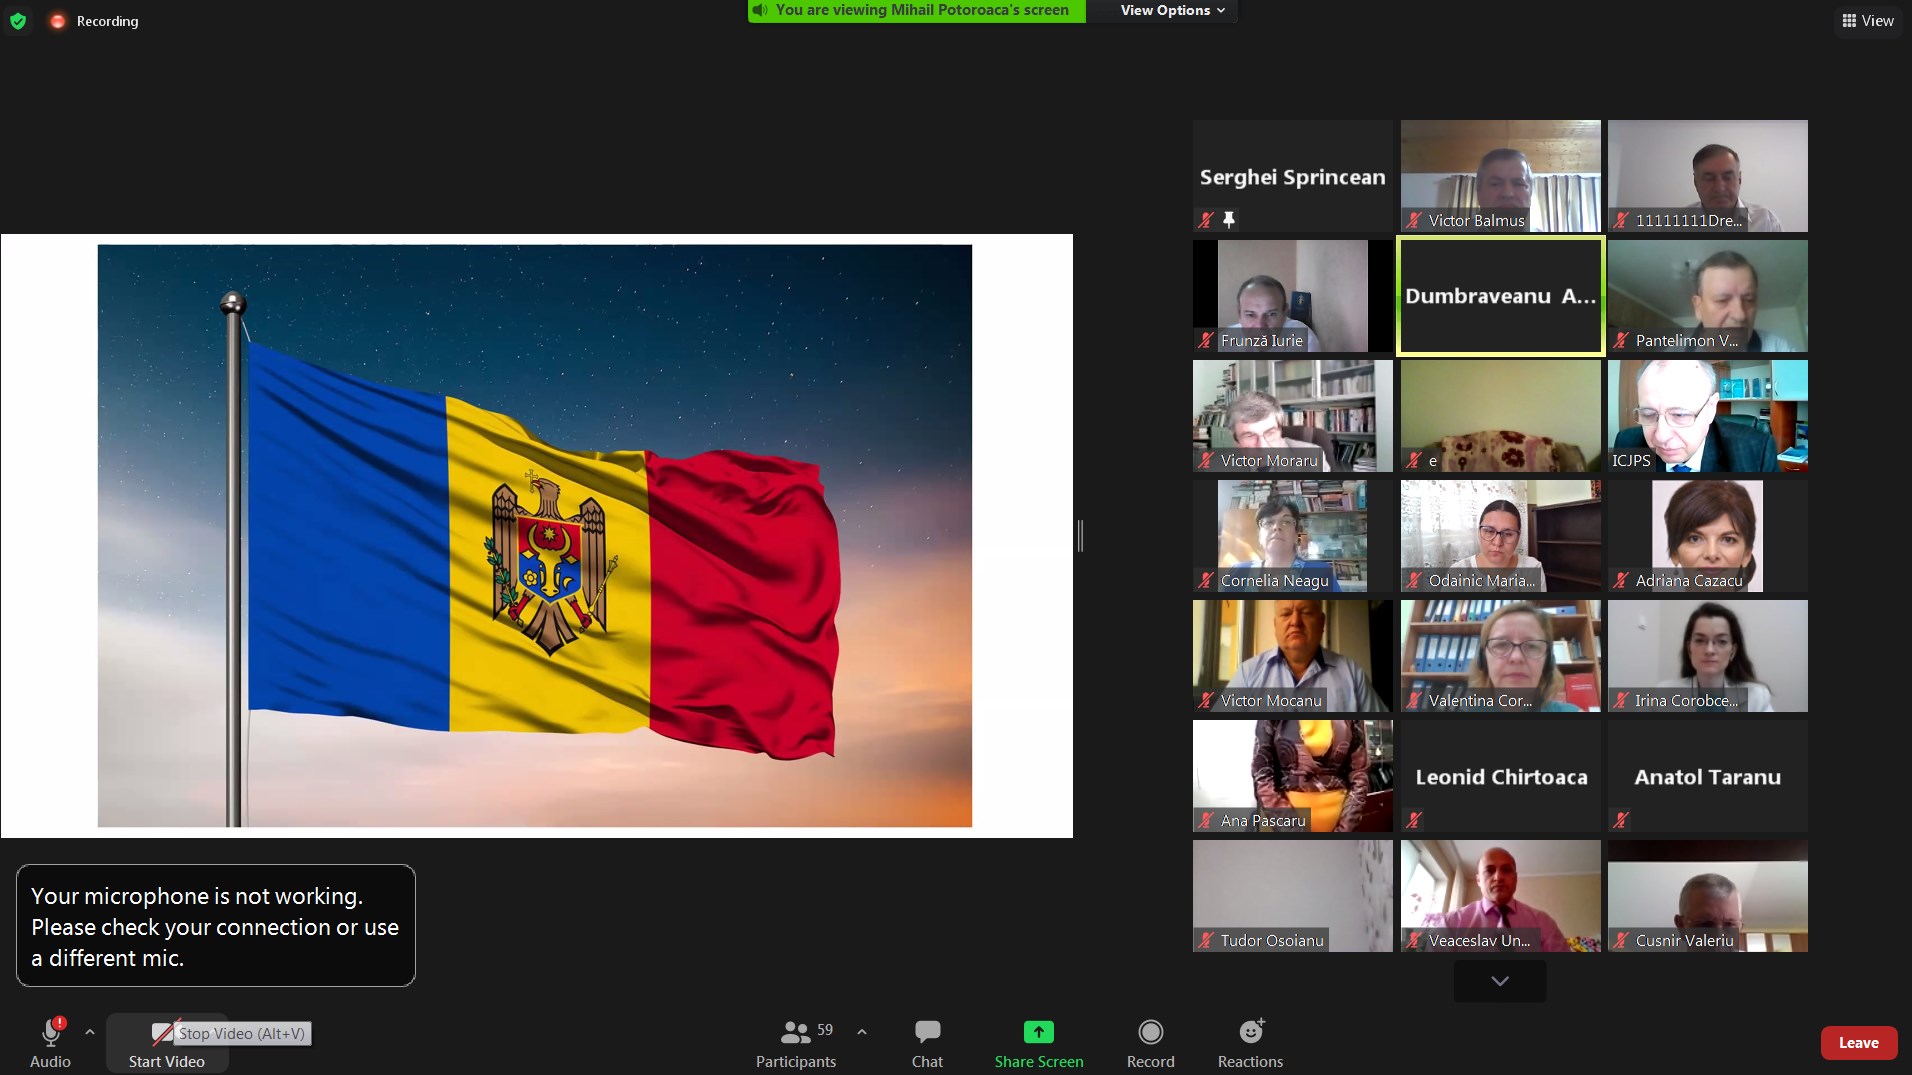Expand the audio options caret
This screenshot has width=1912, height=1075.
coord(90,1032)
